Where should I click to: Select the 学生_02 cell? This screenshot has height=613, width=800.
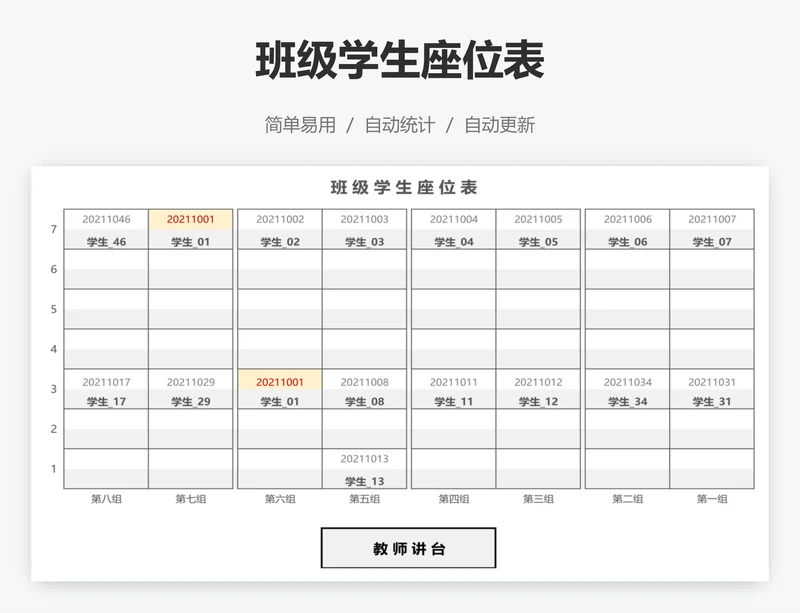[x=280, y=239]
